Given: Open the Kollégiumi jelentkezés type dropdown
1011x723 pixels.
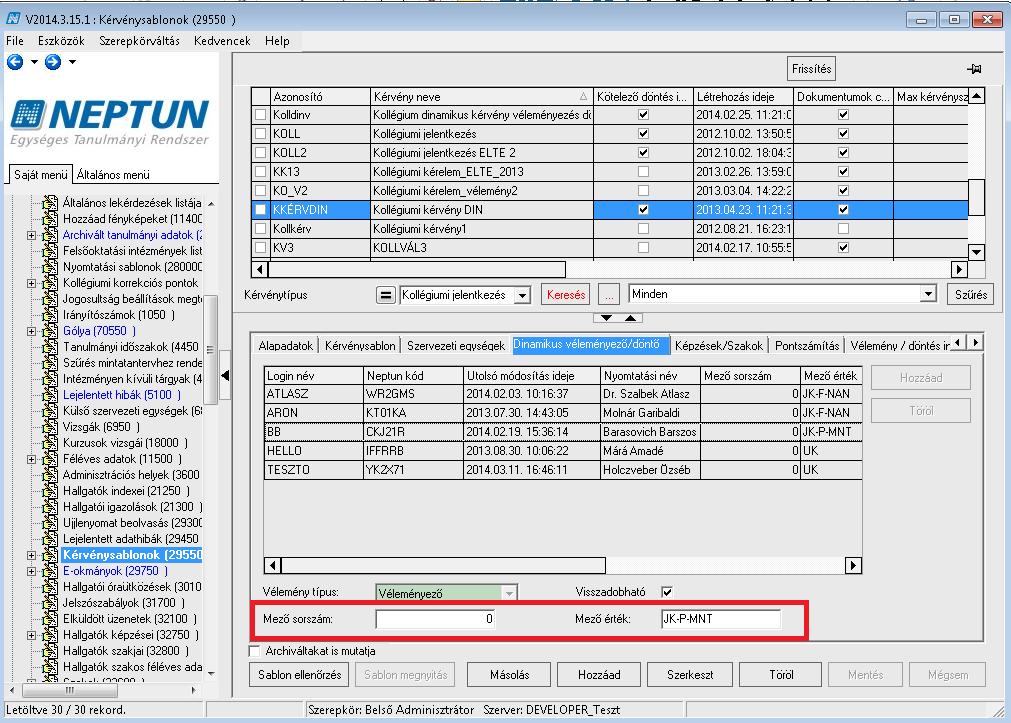Looking at the screenshot, I should pos(522,295).
